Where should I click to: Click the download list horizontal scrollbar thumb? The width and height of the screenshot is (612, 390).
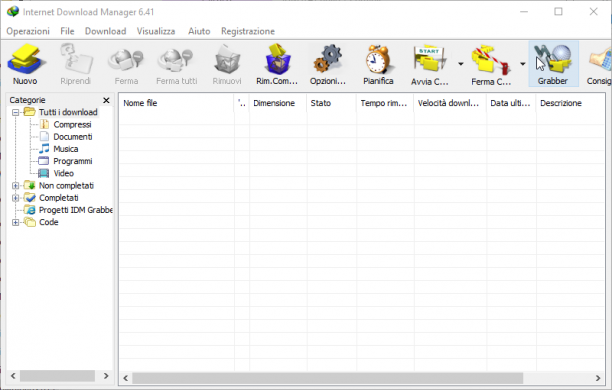327,378
